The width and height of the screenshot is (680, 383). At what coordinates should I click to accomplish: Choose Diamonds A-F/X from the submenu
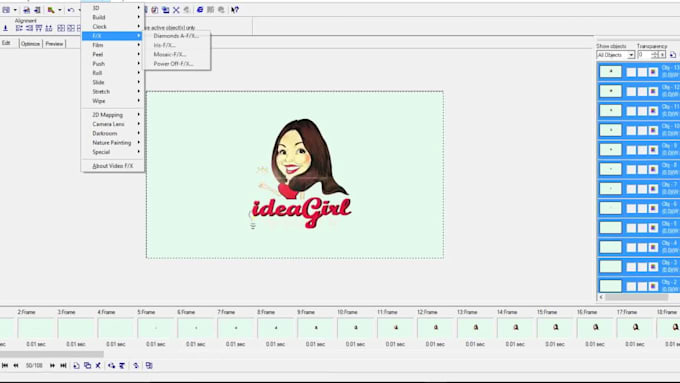(177, 36)
